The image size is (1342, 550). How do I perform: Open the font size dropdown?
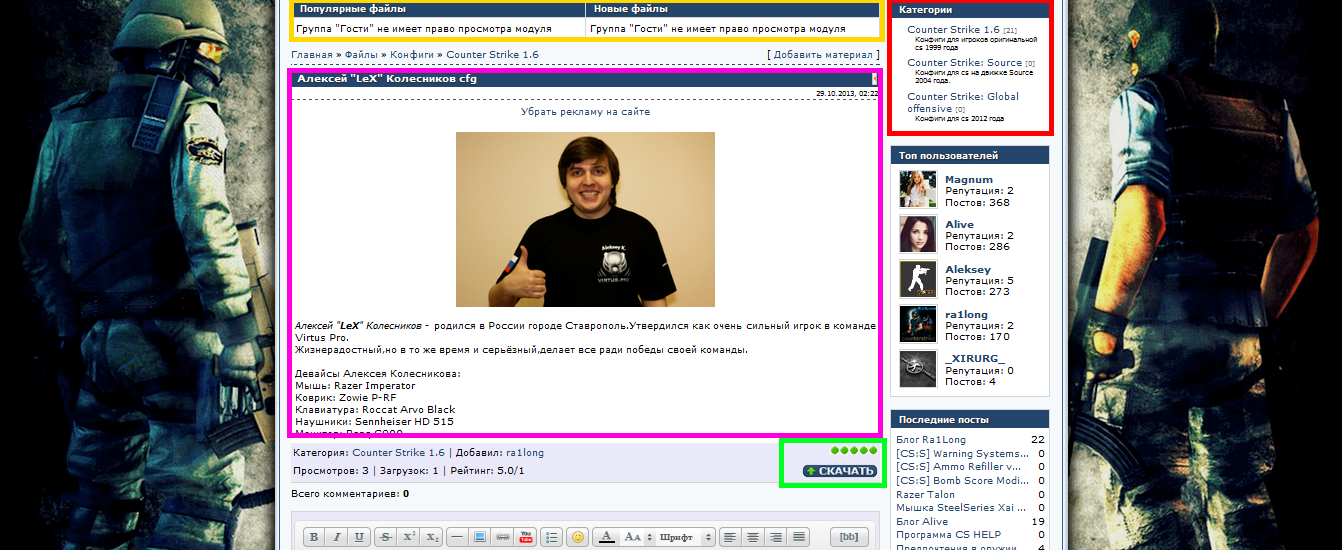click(x=637, y=537)
